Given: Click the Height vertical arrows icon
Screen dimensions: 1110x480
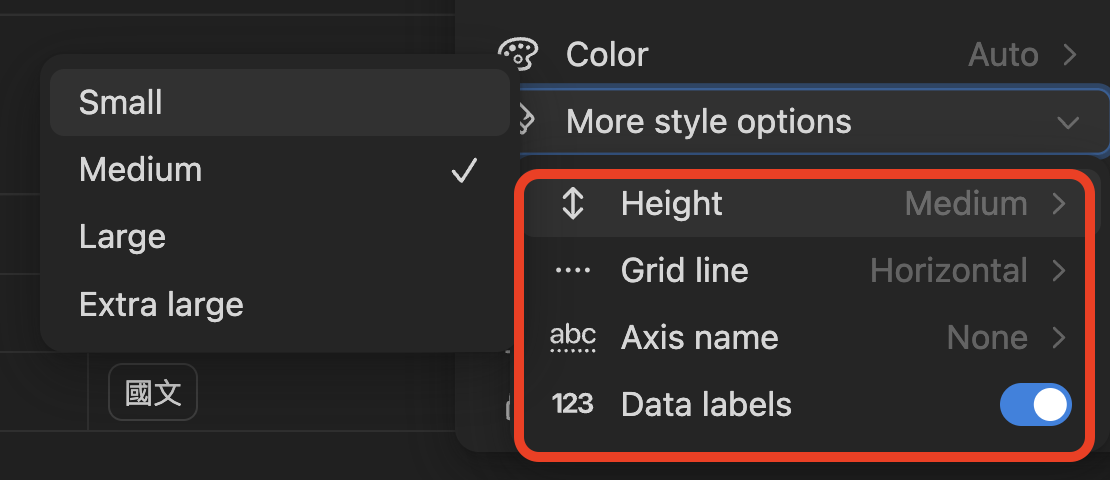Looking at the screenshot, I should point(572,204).
